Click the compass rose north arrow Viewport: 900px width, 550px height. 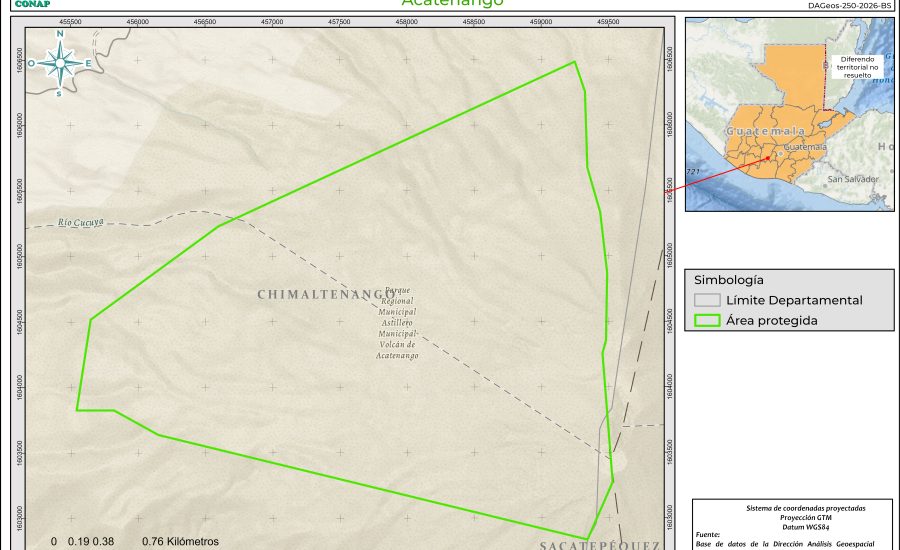click(60, 62)
